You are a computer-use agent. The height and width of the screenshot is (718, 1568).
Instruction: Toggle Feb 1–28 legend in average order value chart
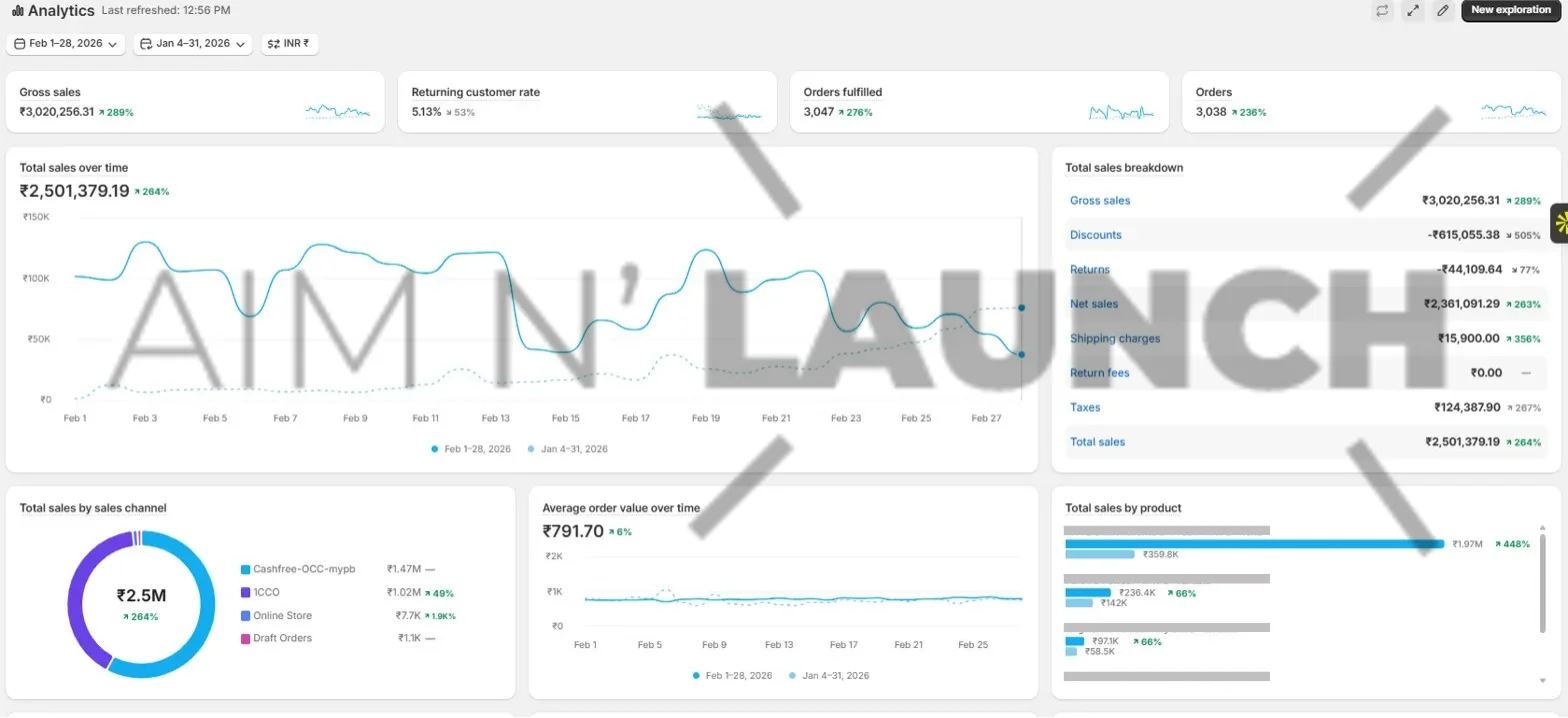tap(734, 676)
